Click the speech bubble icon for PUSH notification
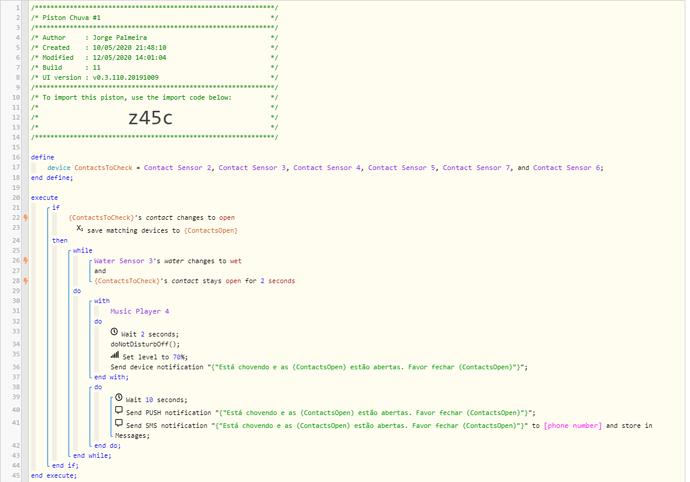Viewport: 690px width, 482px height. [119, 410]
